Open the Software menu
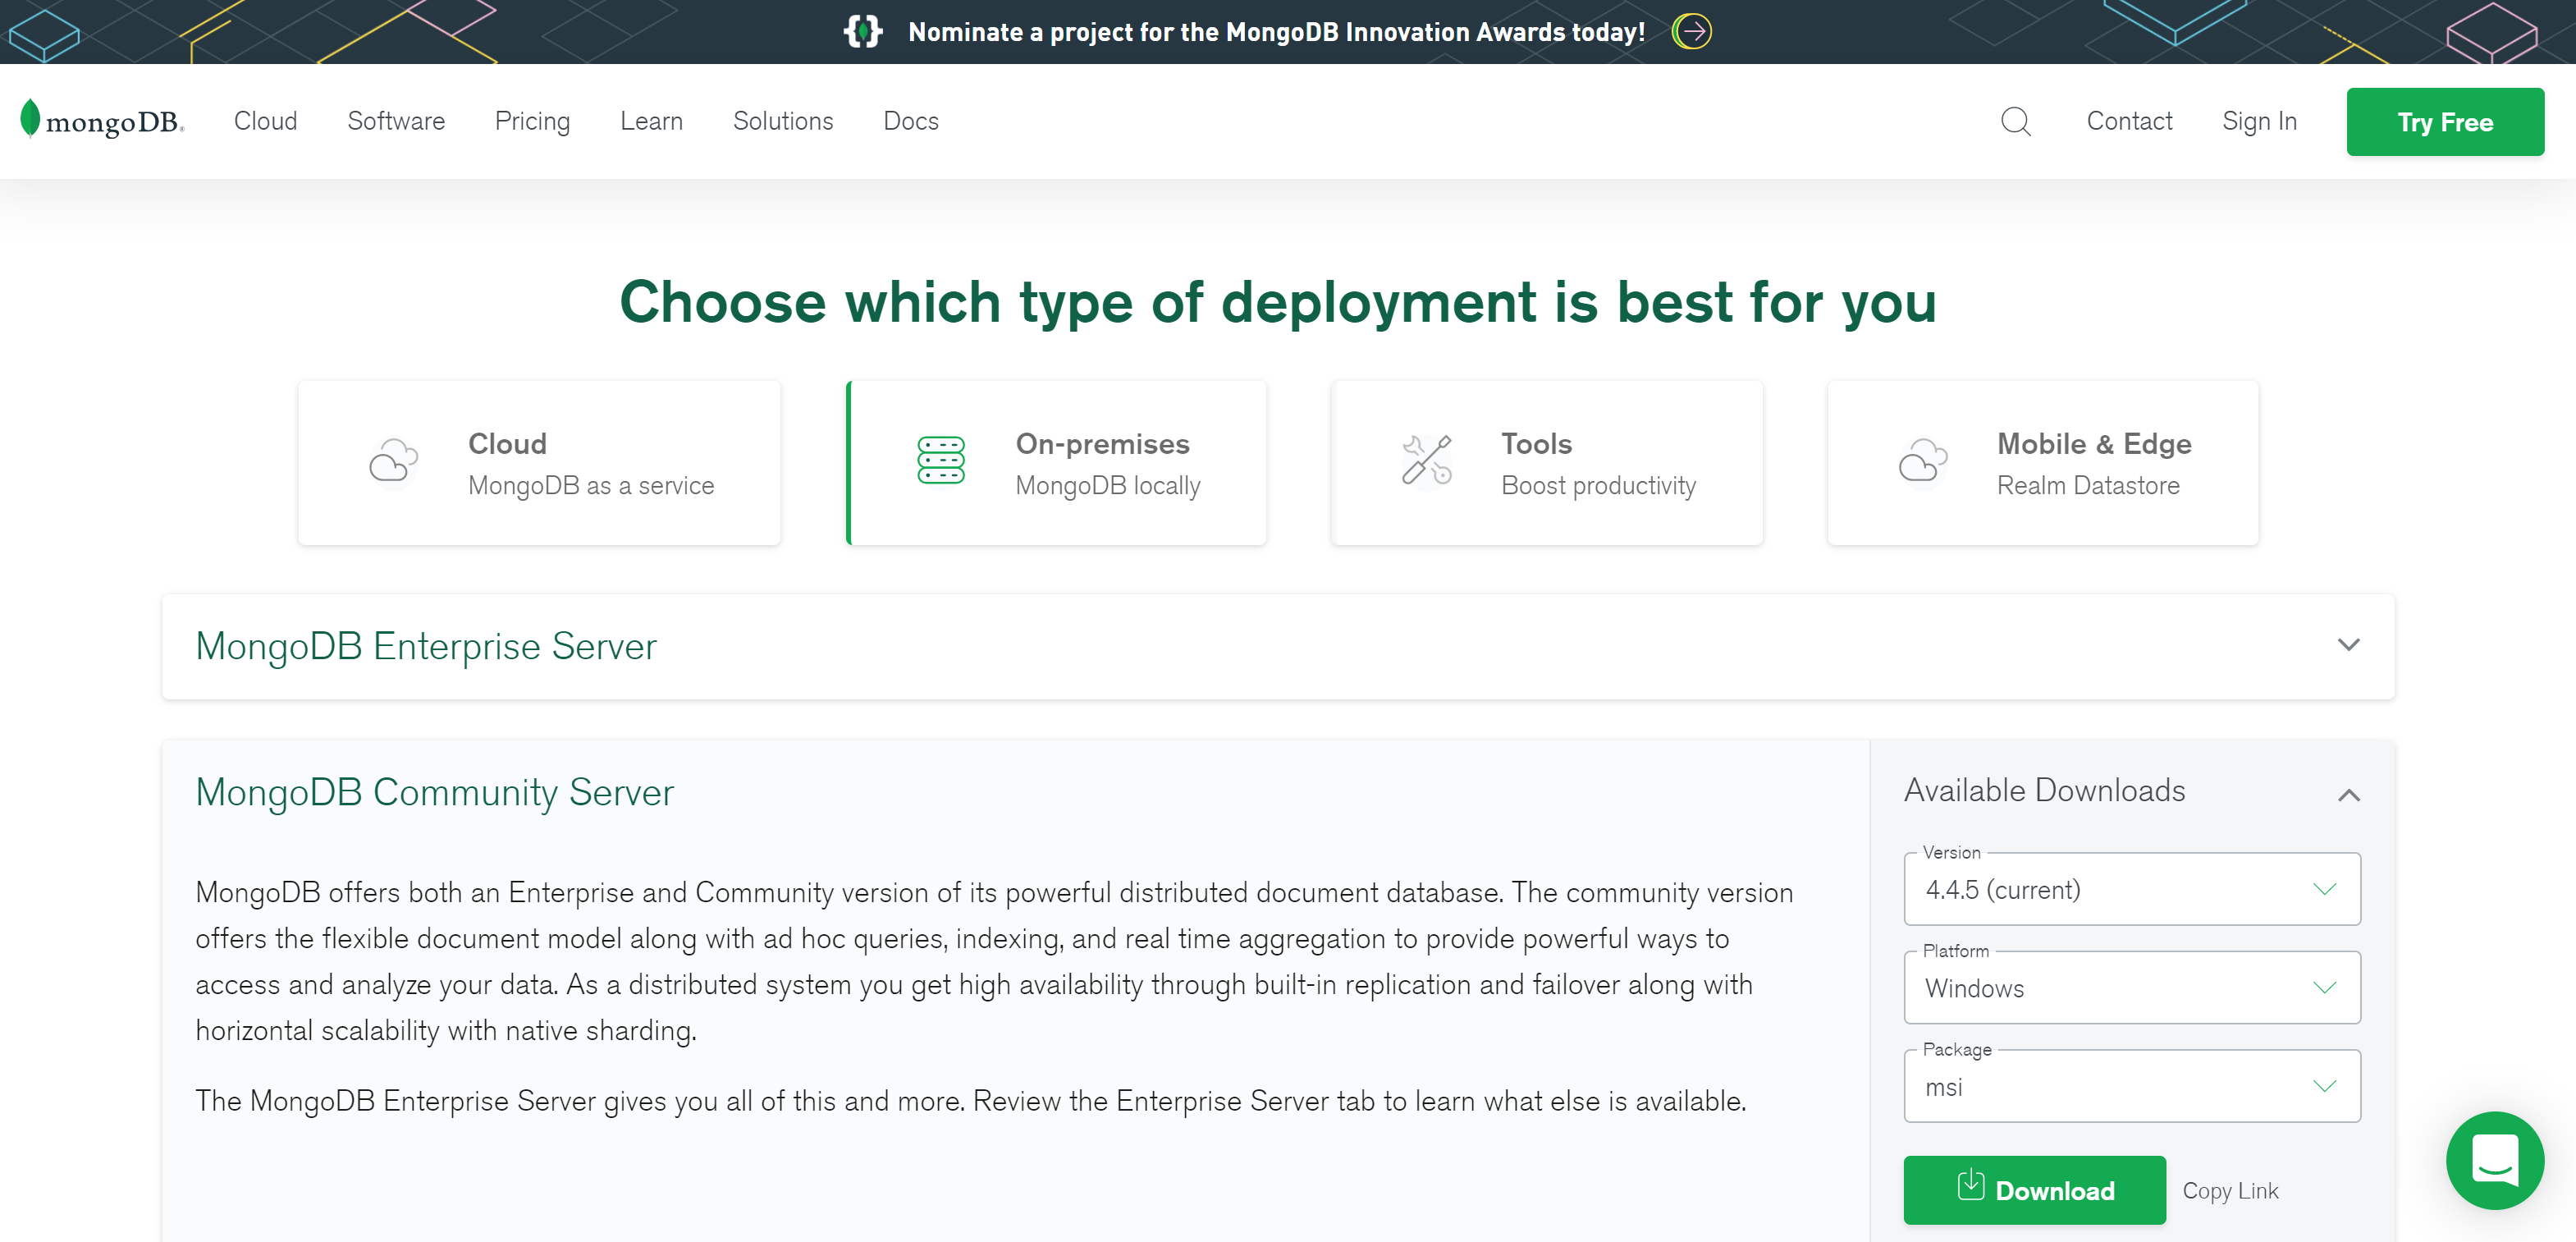 pyautogui.click(x=396, y=121)
